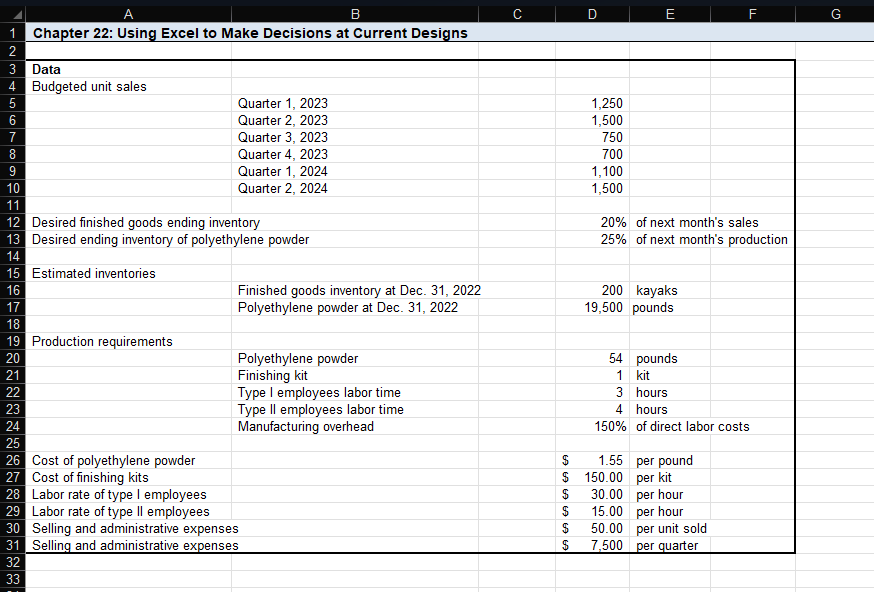Select the bold "Data" cell
Image resolution: width=874 pixels, height=592 pixels.
[46, 70]
